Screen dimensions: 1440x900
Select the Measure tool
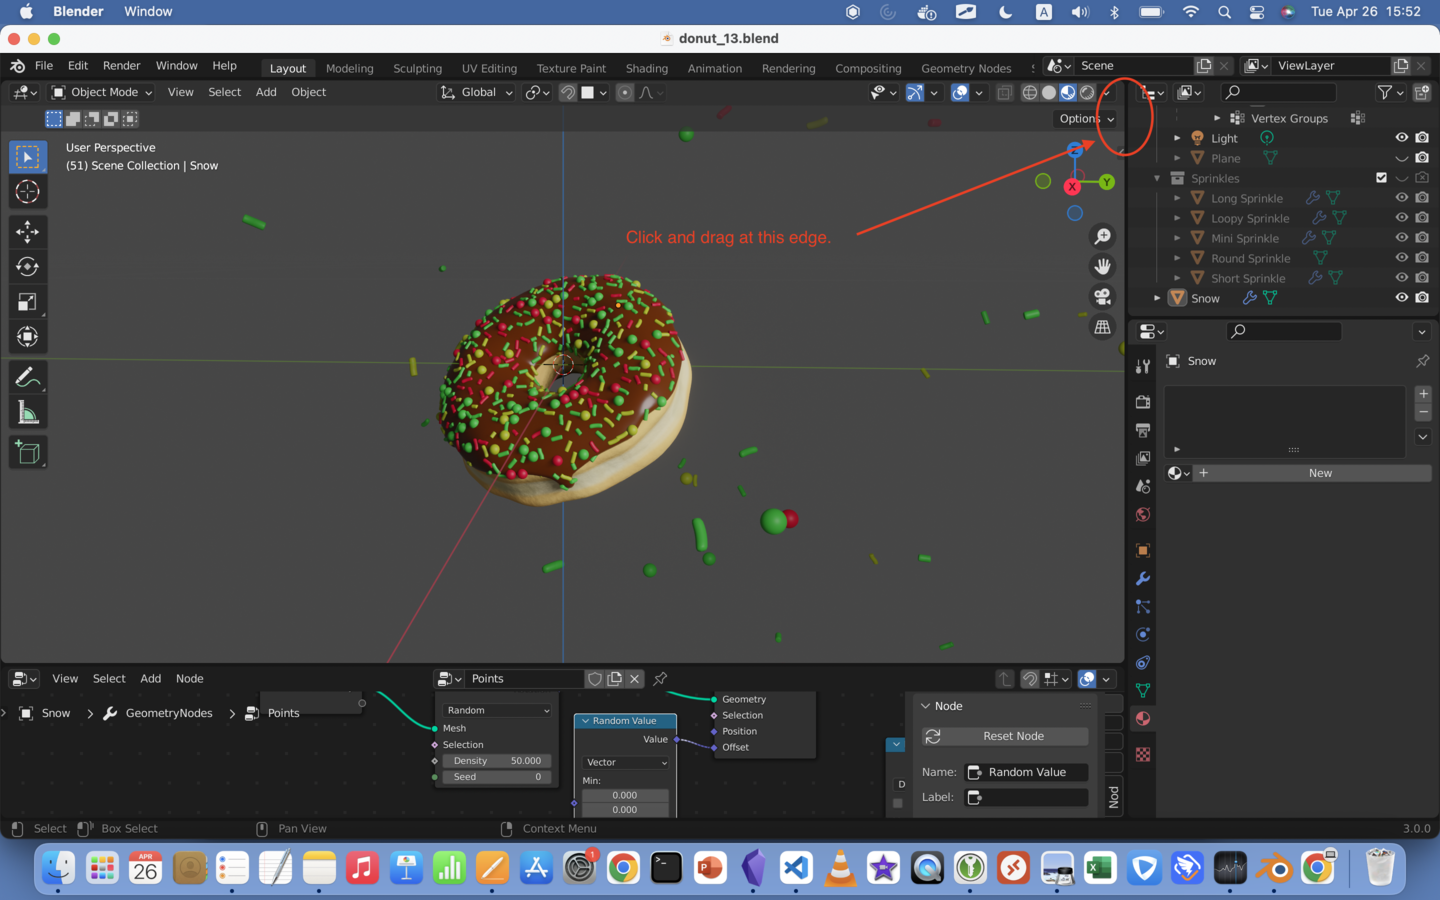pos(27,413)
